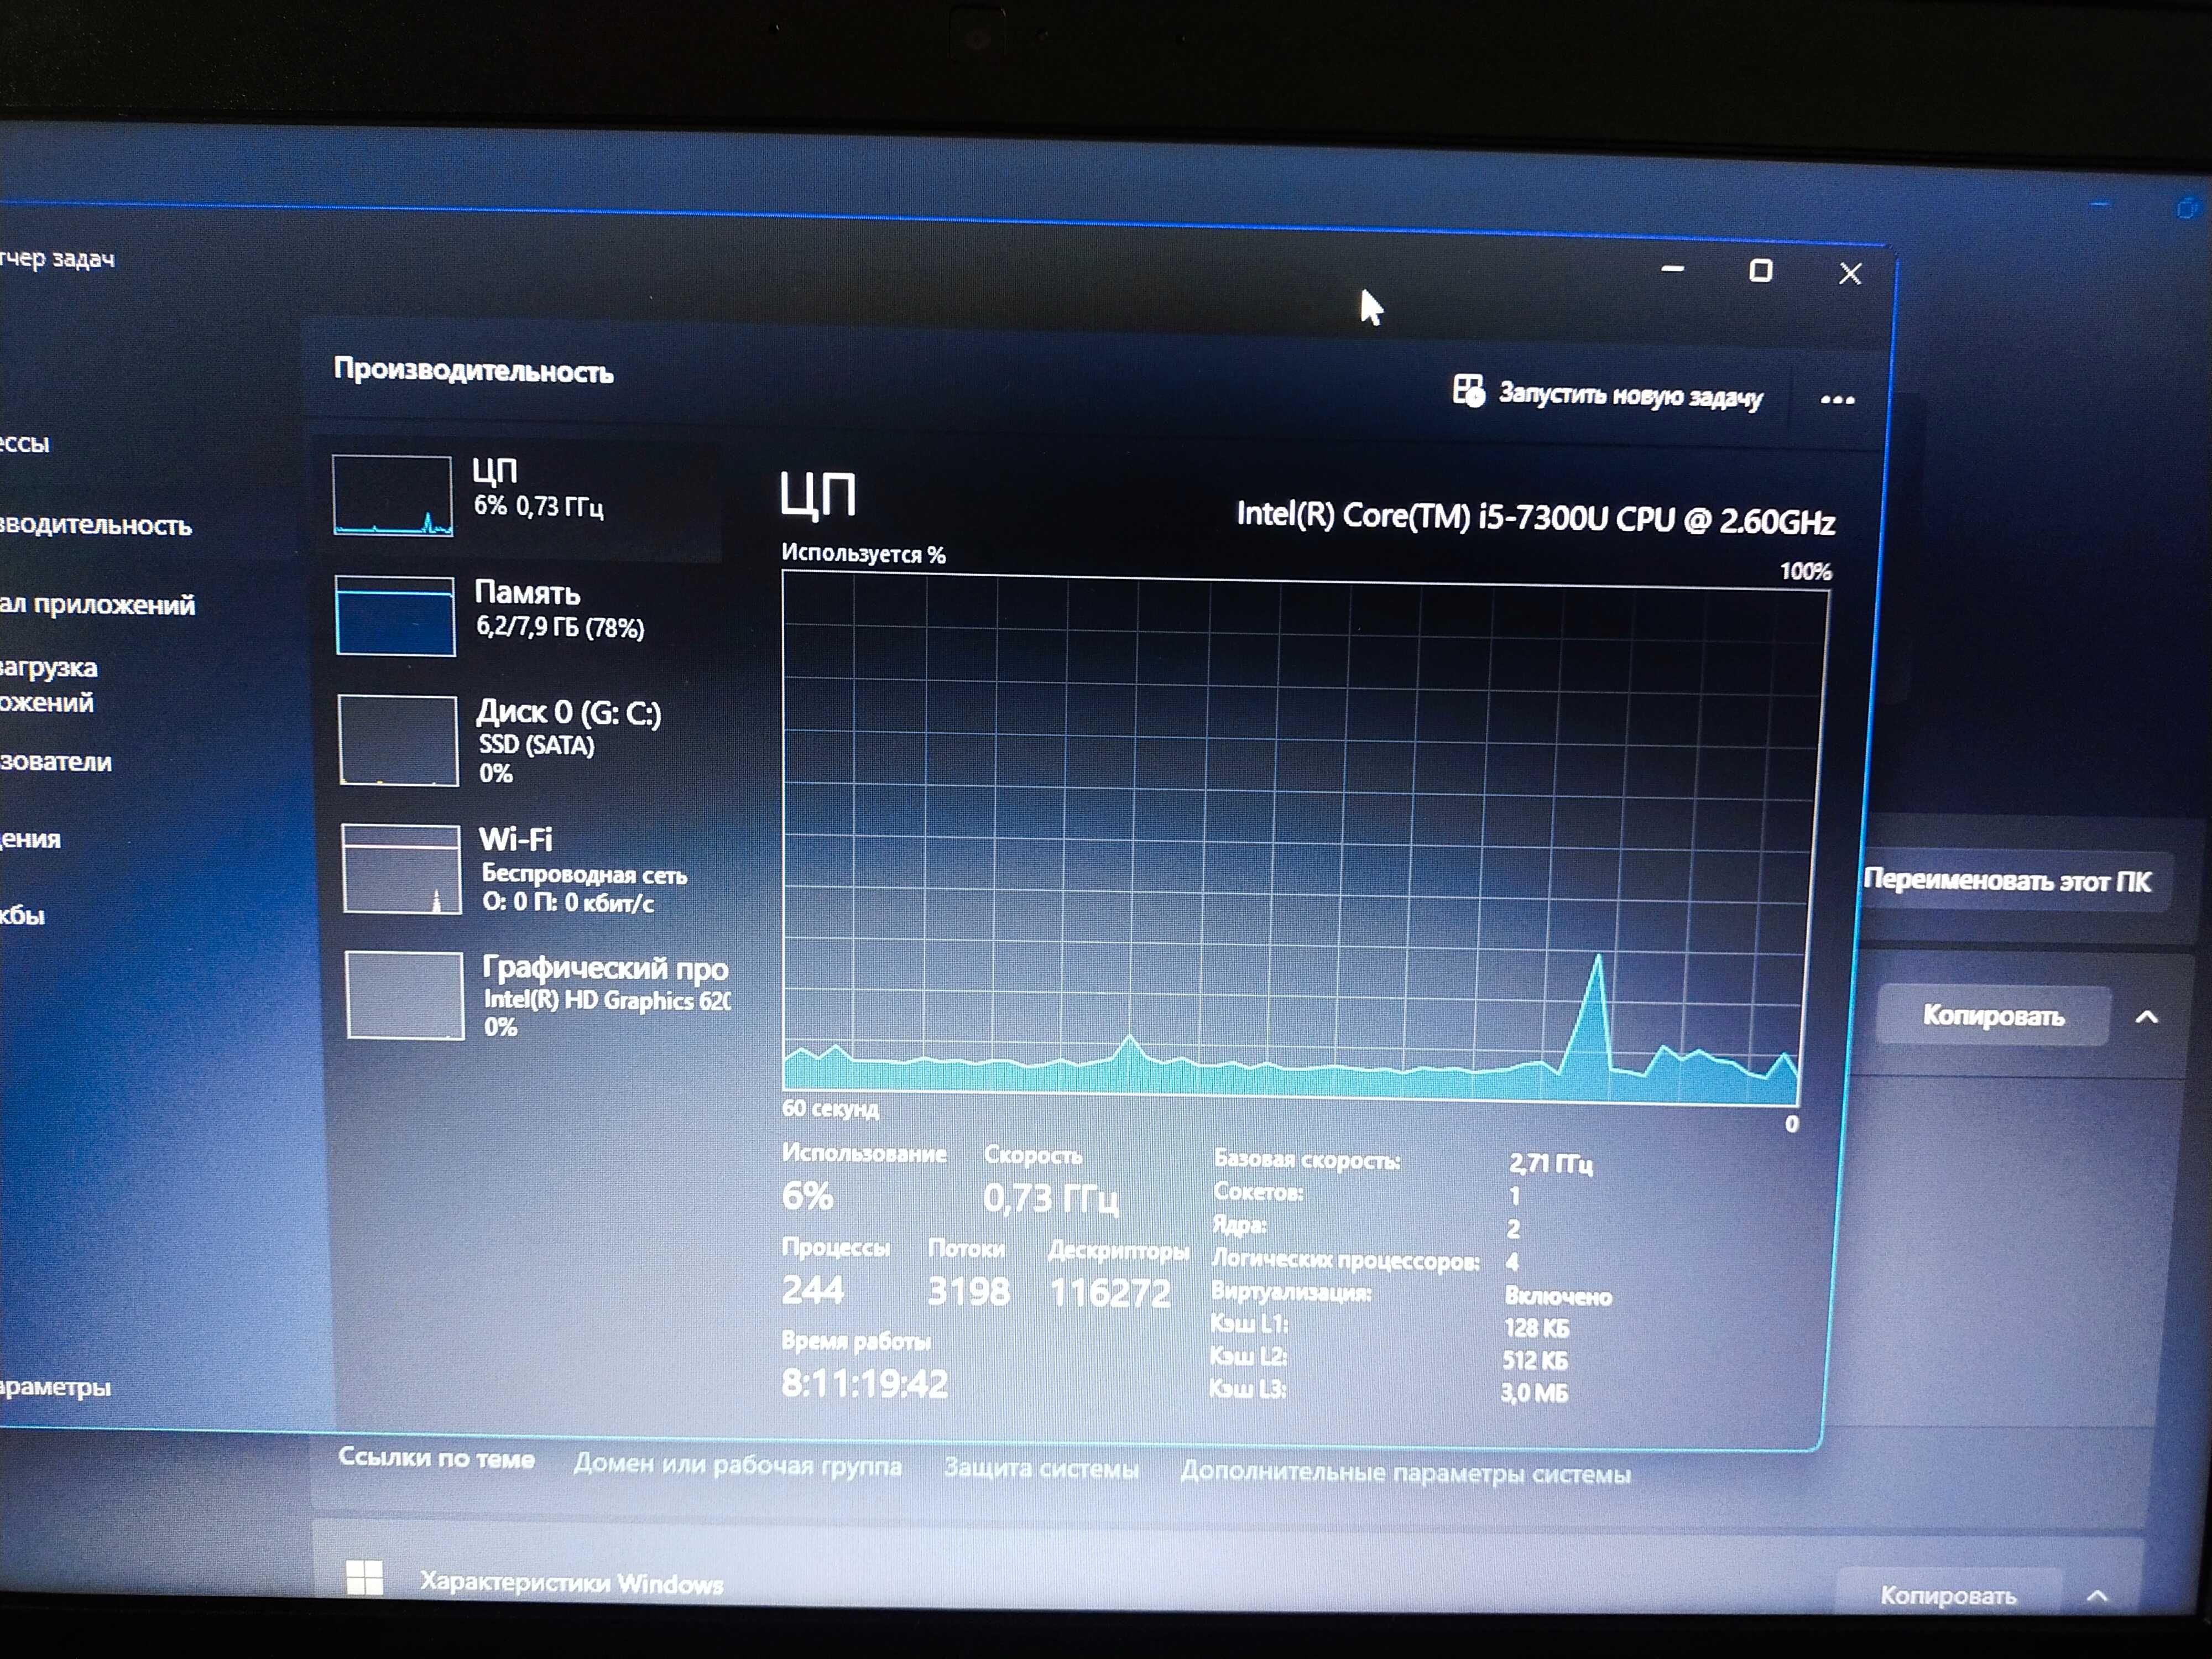Click the Кэш L1 value 128 КБ
This screenshot has height=1659, width=2212.
click(x=1537, y=1329)
